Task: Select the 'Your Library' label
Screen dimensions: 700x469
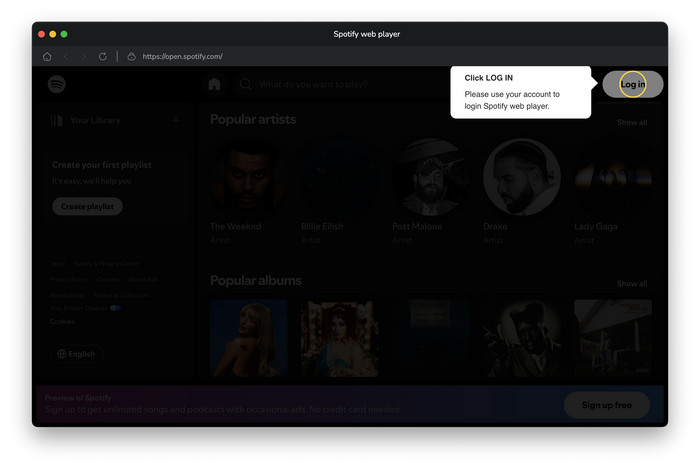Action: (x=96, y=120)
